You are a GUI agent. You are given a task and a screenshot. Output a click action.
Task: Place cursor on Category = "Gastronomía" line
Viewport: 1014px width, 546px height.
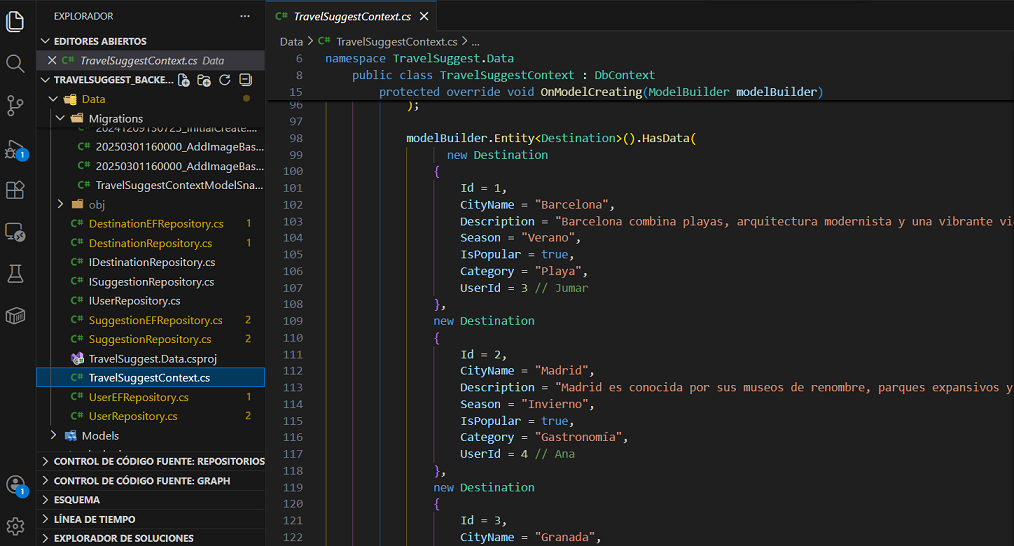544,437
